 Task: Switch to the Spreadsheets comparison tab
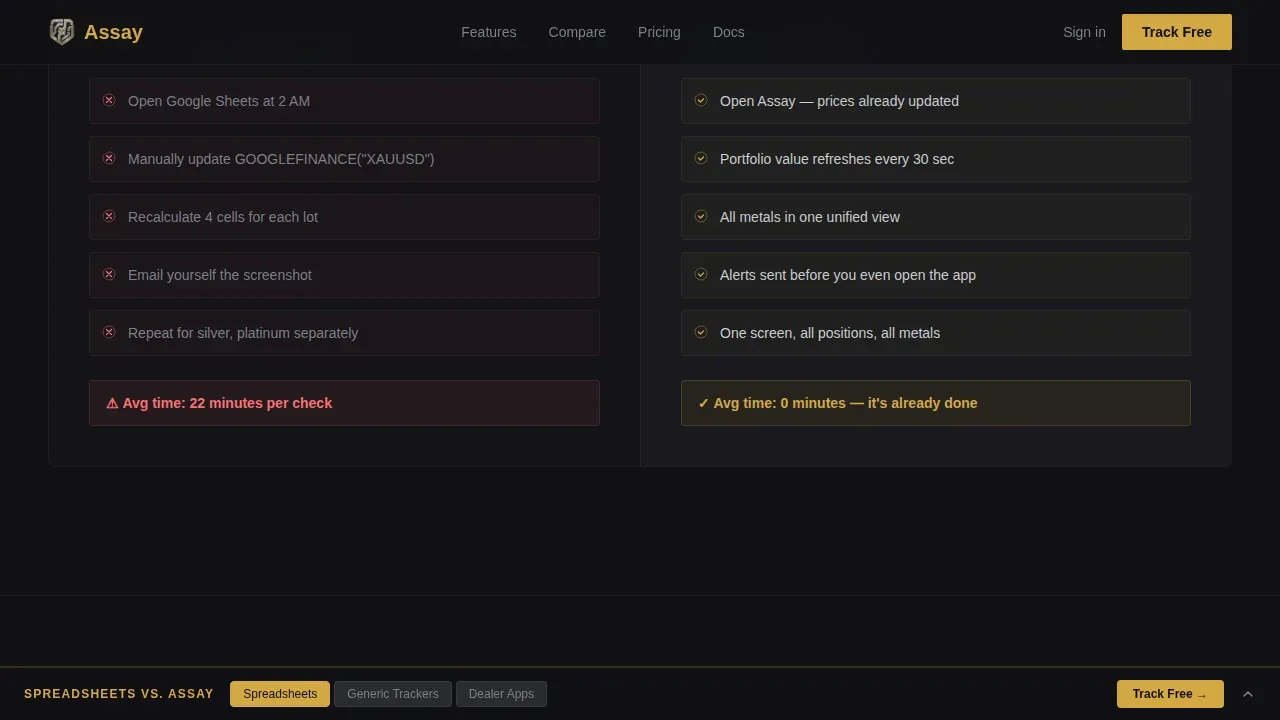280,694
